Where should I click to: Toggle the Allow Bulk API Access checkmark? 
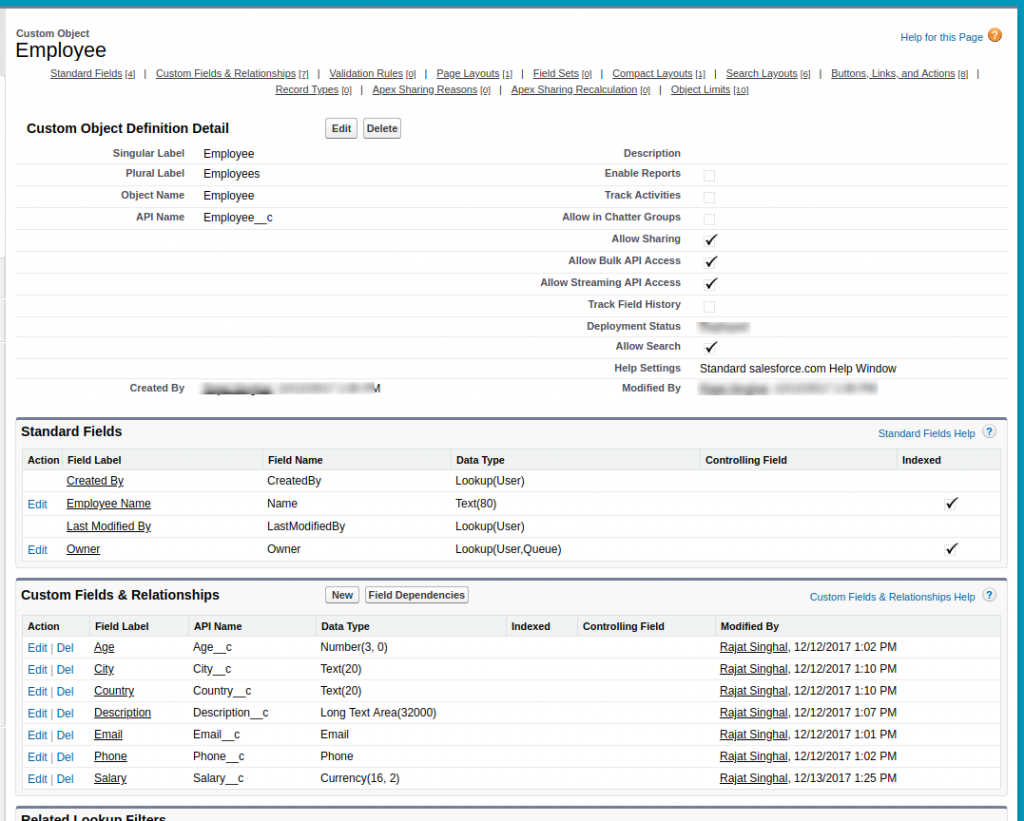coord(711,262)
